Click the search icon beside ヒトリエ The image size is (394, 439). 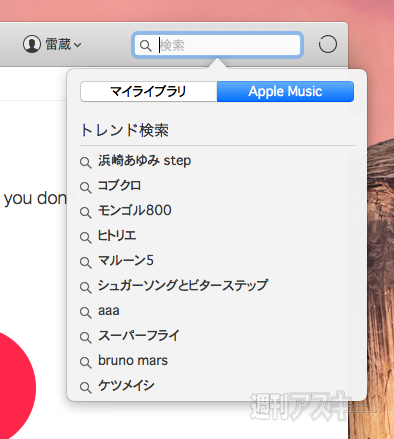pos(86,237)
